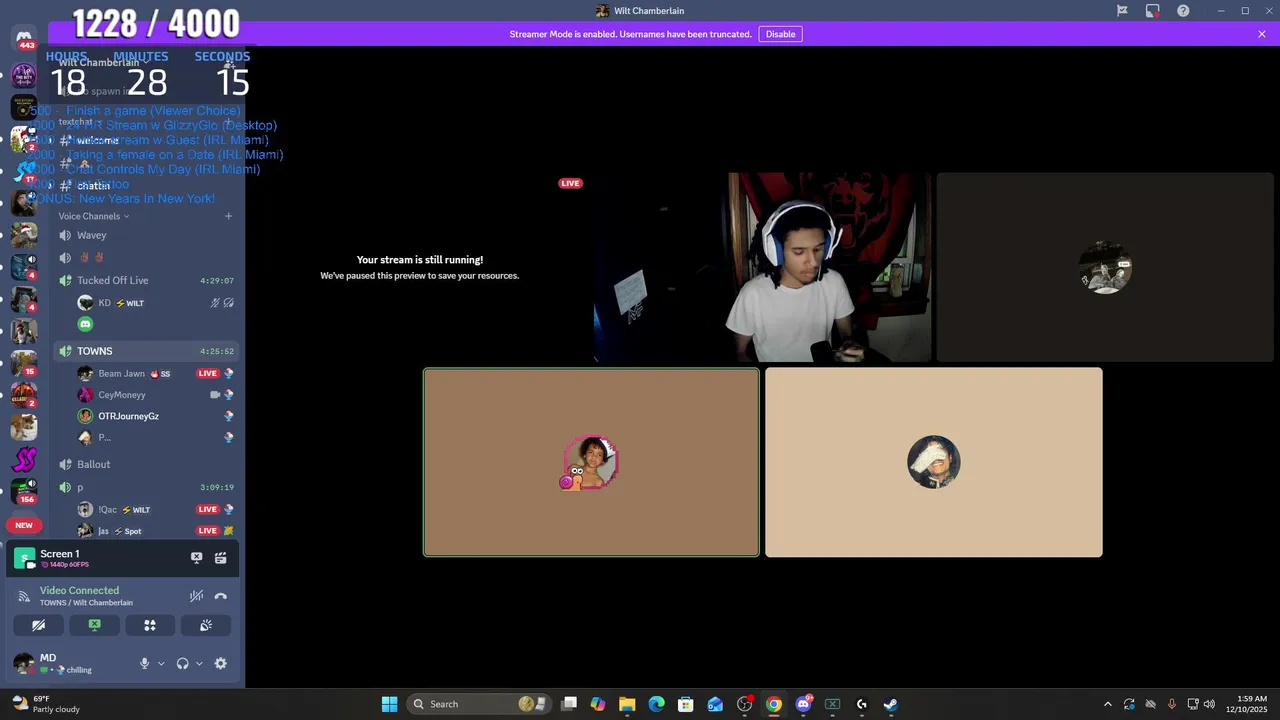Dismiss the Streamer Mode banner
Screen dimensions: 1280x720
pyautogui.click(x=1262, y=34)
